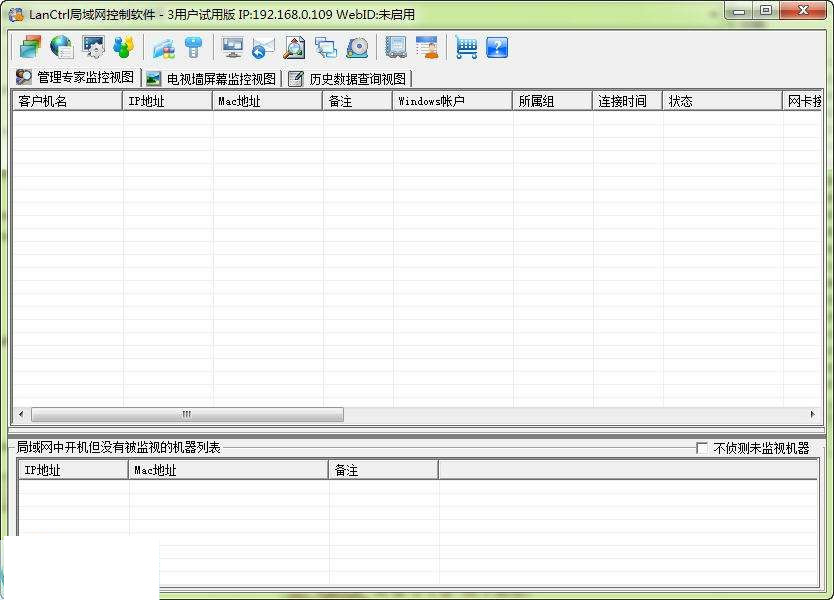Image resolution: width=834 pixels, height=600 pixels.
Task: Click the disc media toolbar icon
Action: click(x=357, y=47)
